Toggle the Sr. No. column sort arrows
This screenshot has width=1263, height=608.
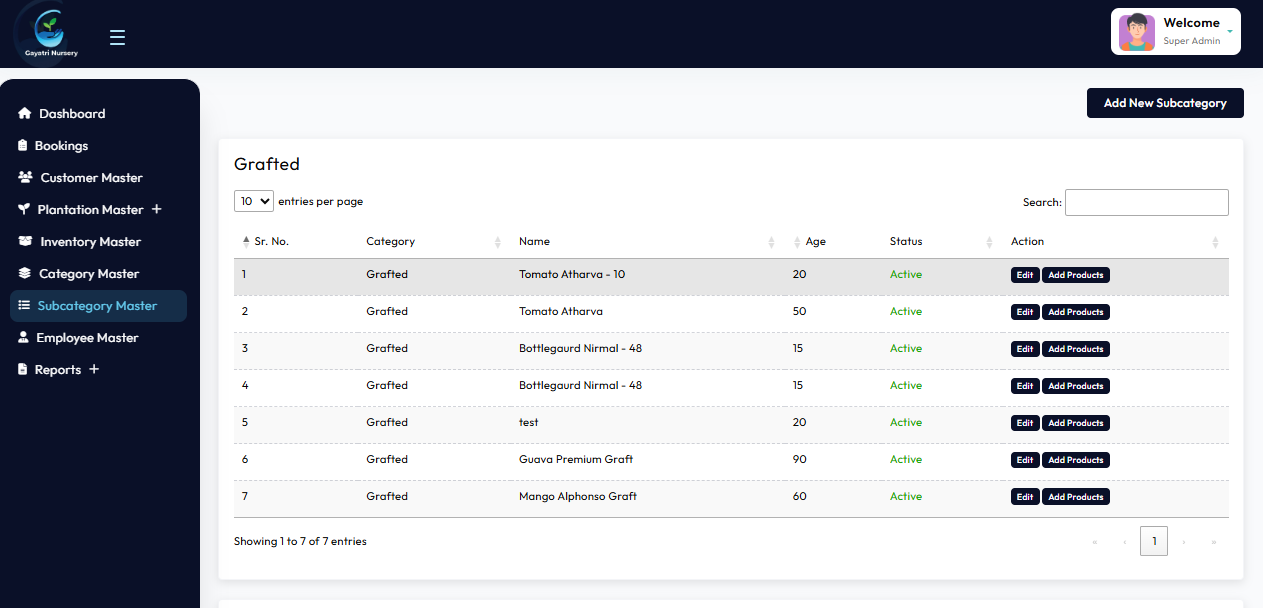coord(245,240)
